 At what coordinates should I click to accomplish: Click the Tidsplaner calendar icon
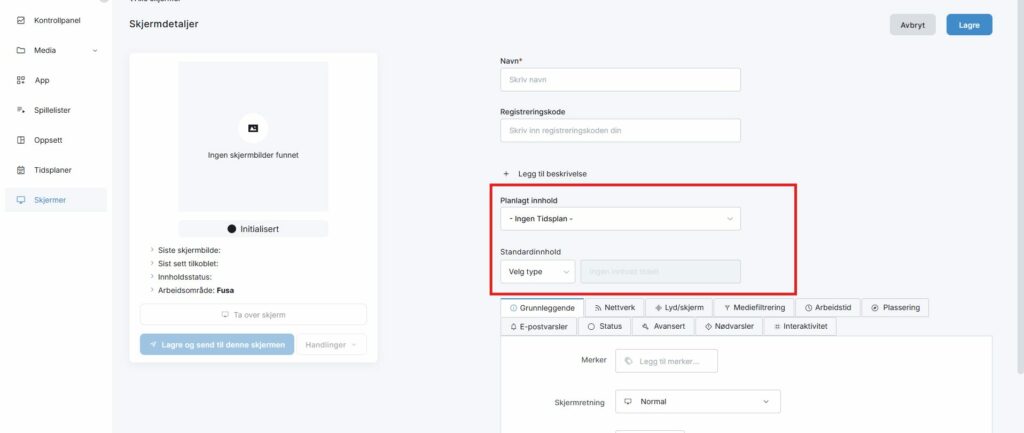pos(20,170)
